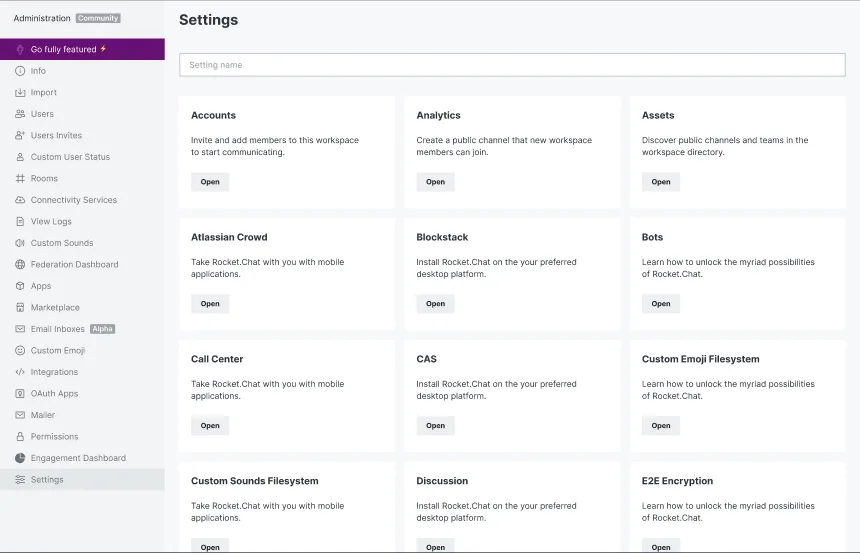Image resolution: width=860 pixels, height=553 pixels.
Task: Click the Mailer envelope icon
Action: [20, 415]
